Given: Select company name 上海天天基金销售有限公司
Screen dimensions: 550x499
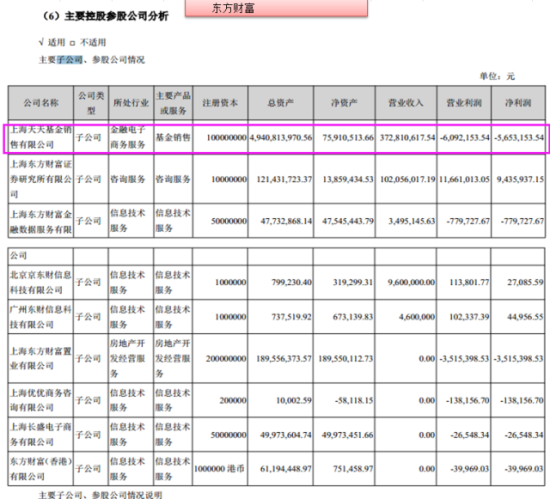Looking at the screenshot, I should pos(41,137).
